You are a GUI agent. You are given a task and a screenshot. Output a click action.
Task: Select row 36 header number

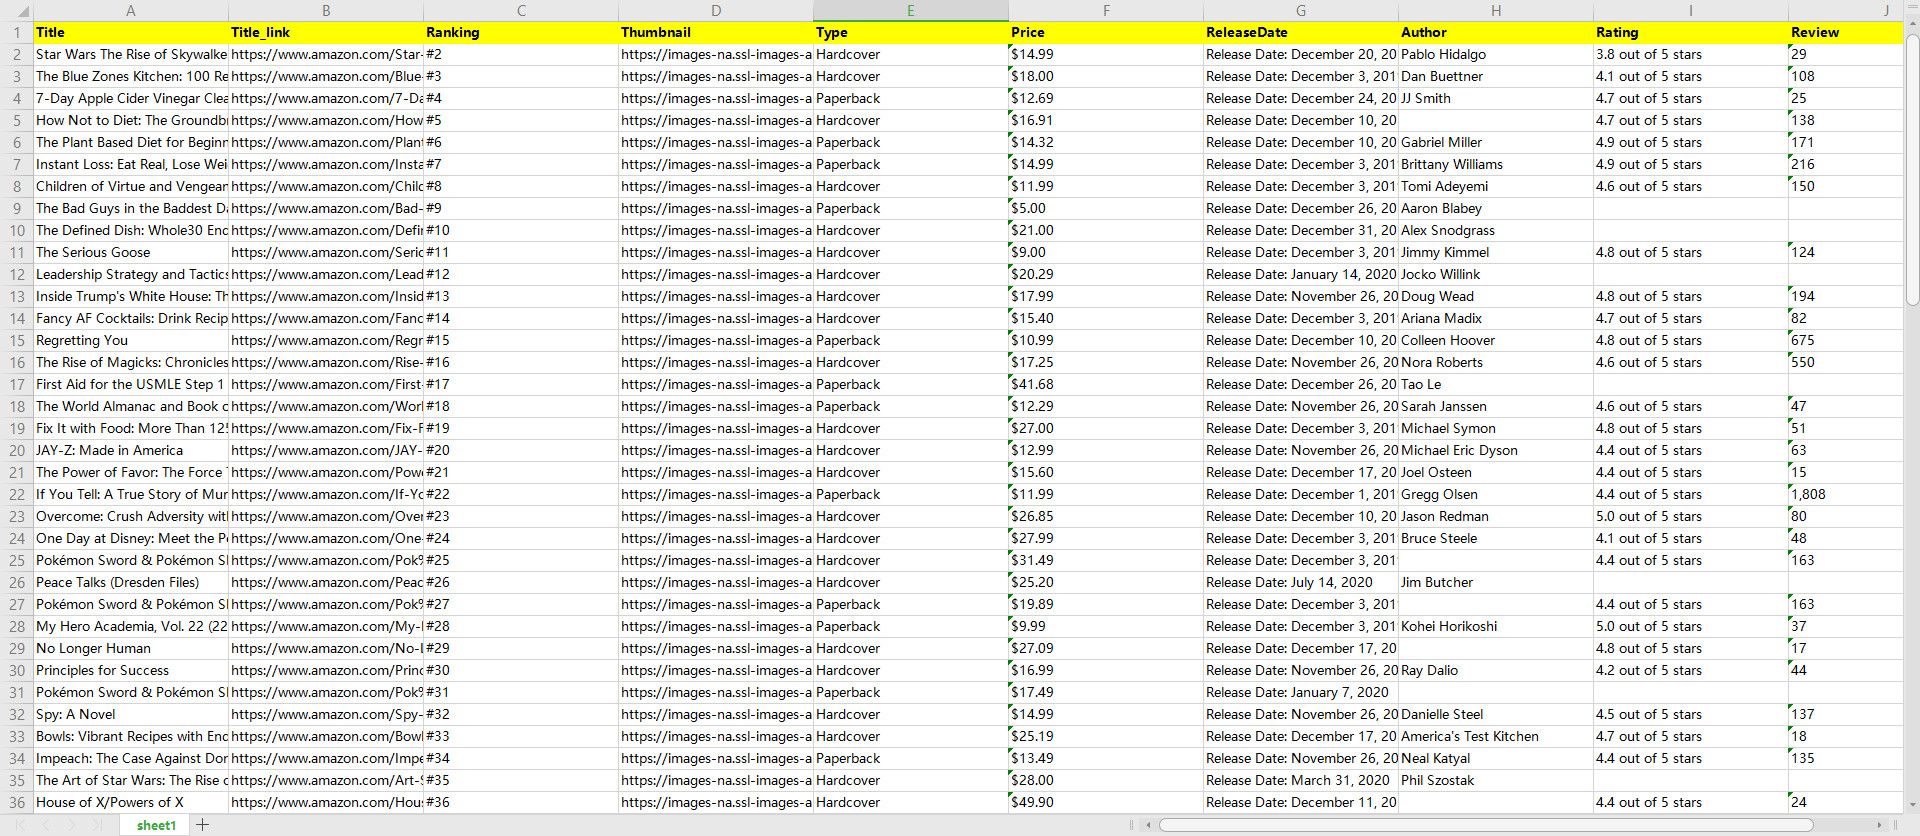coord(16,802)
